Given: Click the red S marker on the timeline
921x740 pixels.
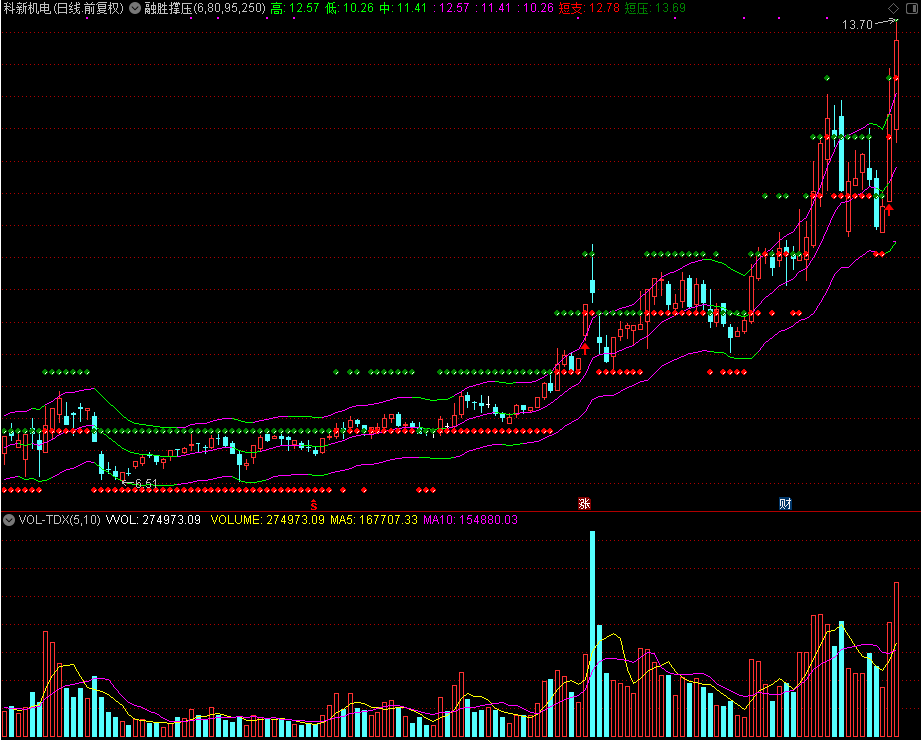Looking at the screenshot, I should point(314,504).
